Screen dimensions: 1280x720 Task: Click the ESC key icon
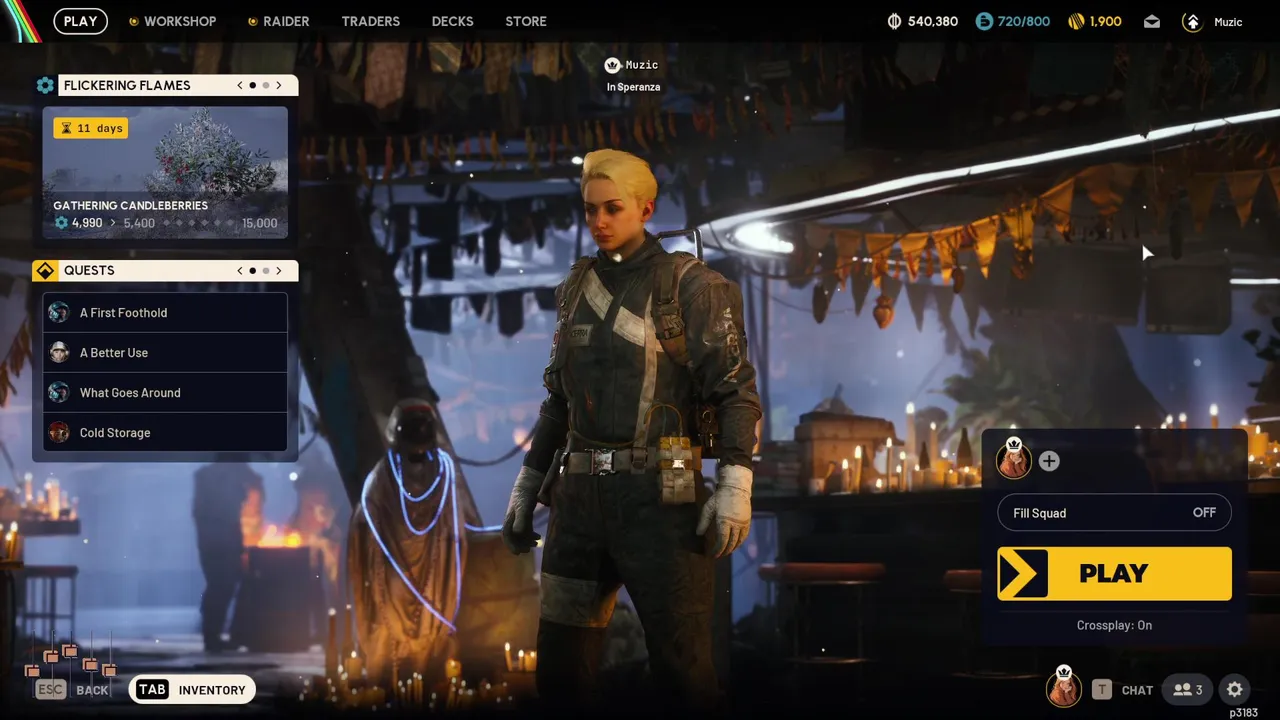pos(50,689)
